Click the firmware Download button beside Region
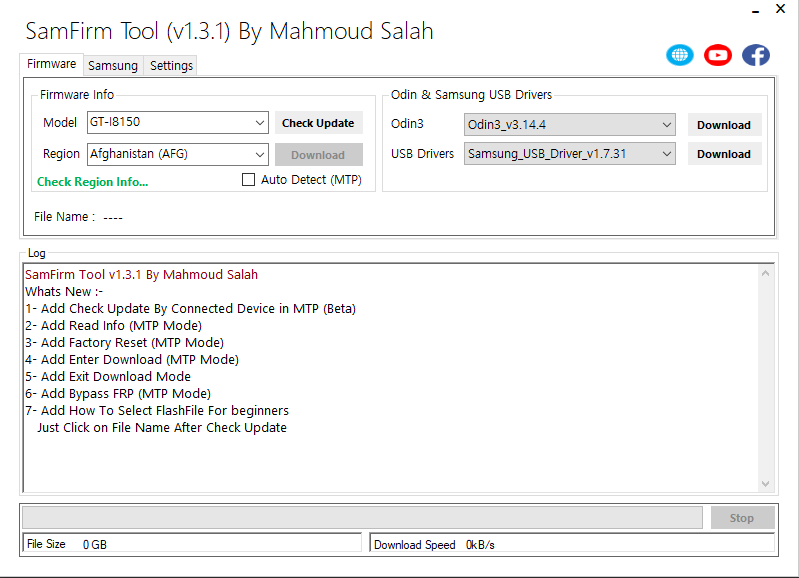Viewport: 799px width, 578px height. click(318, 154)
